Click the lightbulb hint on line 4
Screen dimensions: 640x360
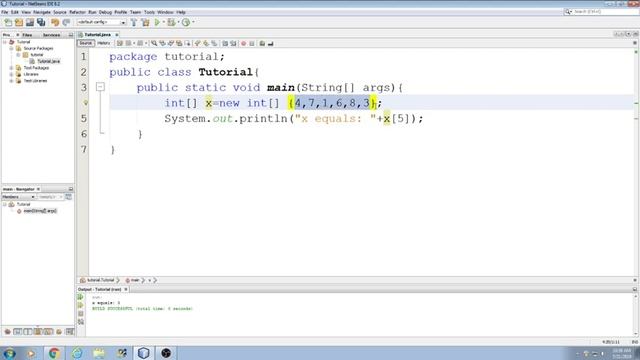(x=85, y=103)
